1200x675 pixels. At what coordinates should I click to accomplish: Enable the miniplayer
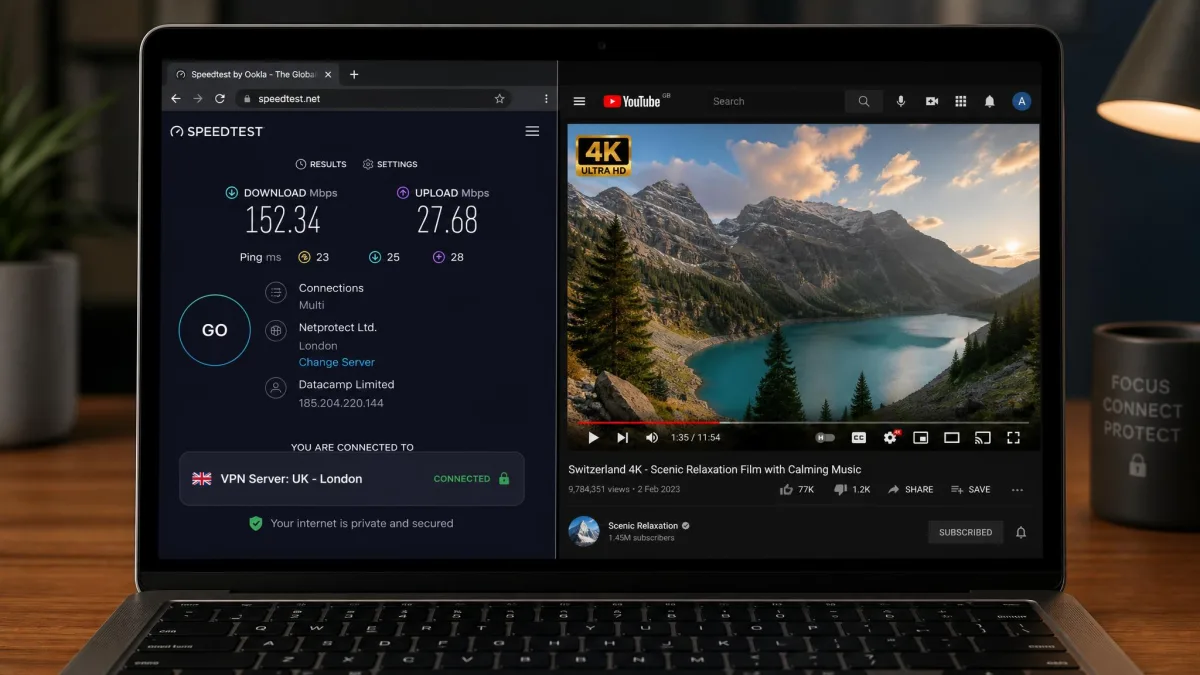921,437
